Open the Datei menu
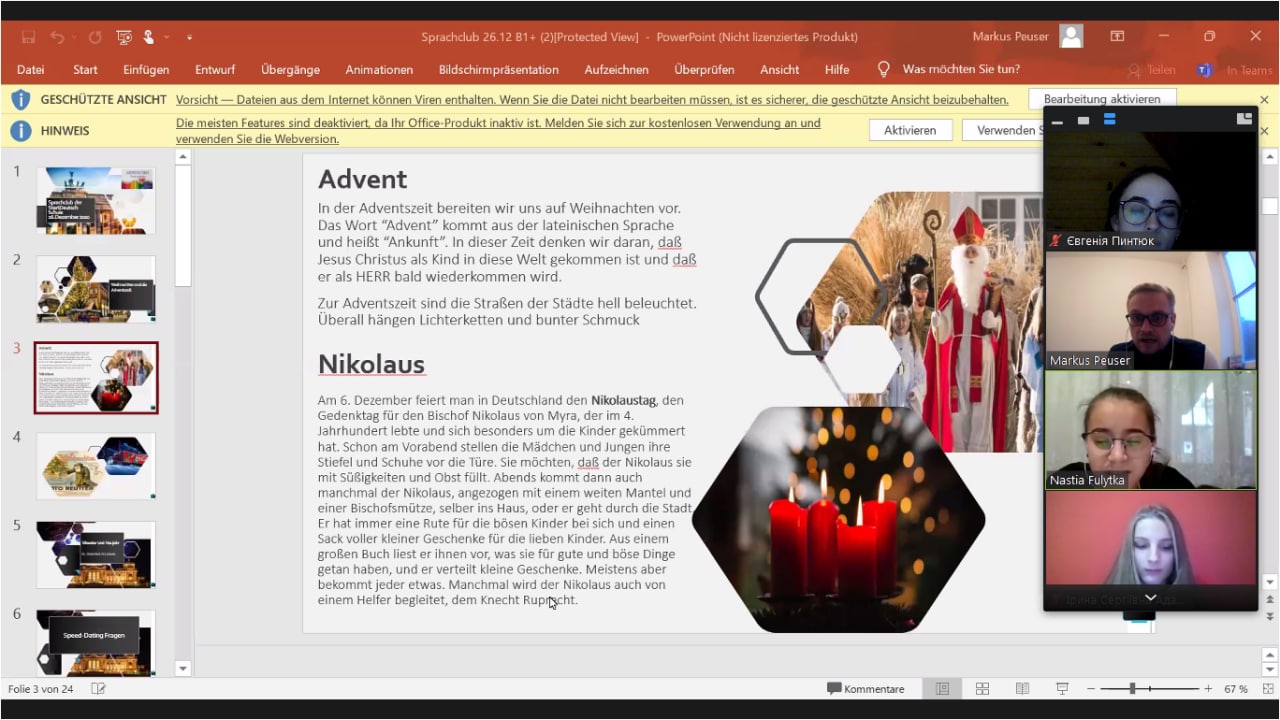Viewport: 1280px width, 720px height. pos(31,70)
